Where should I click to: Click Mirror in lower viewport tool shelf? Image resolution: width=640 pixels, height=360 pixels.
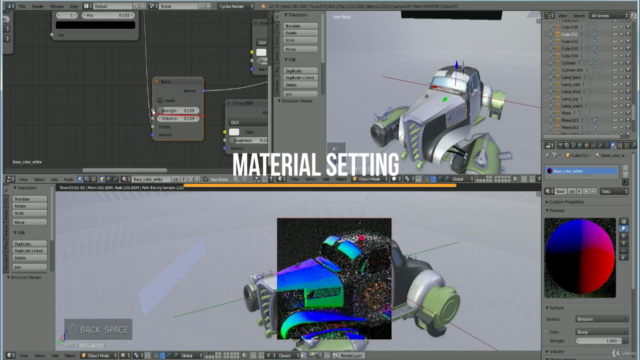tap(30, 222)
